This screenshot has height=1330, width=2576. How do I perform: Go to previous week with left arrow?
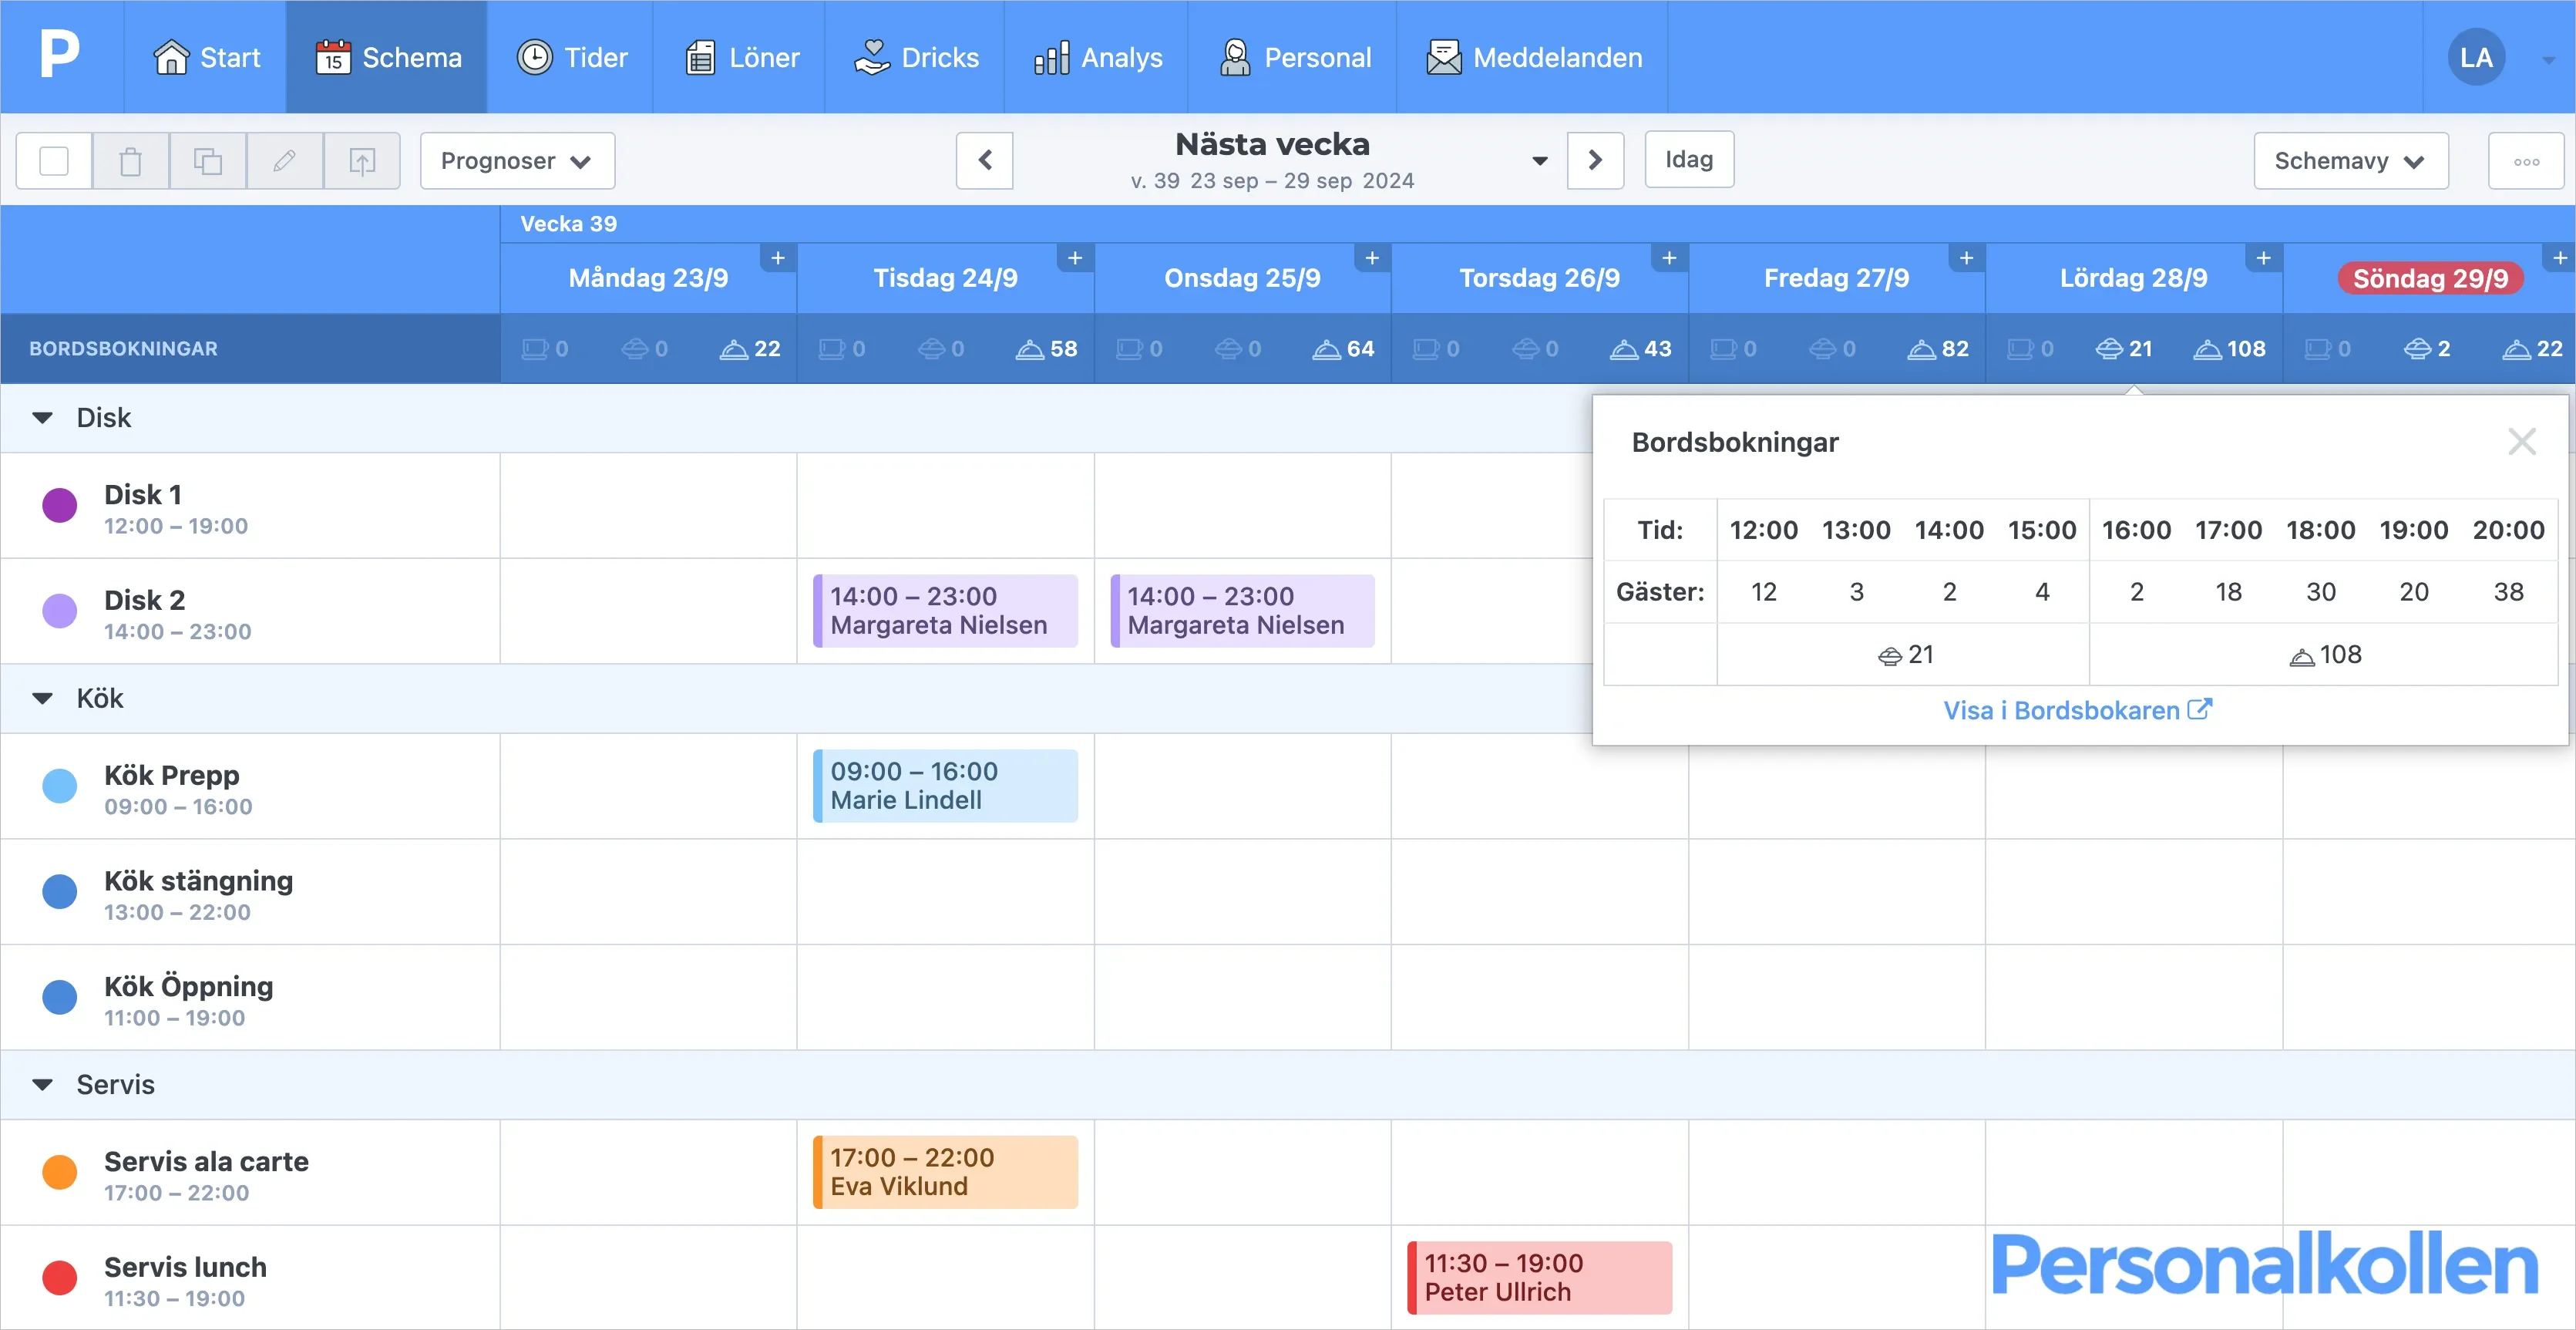pos(984,160)
